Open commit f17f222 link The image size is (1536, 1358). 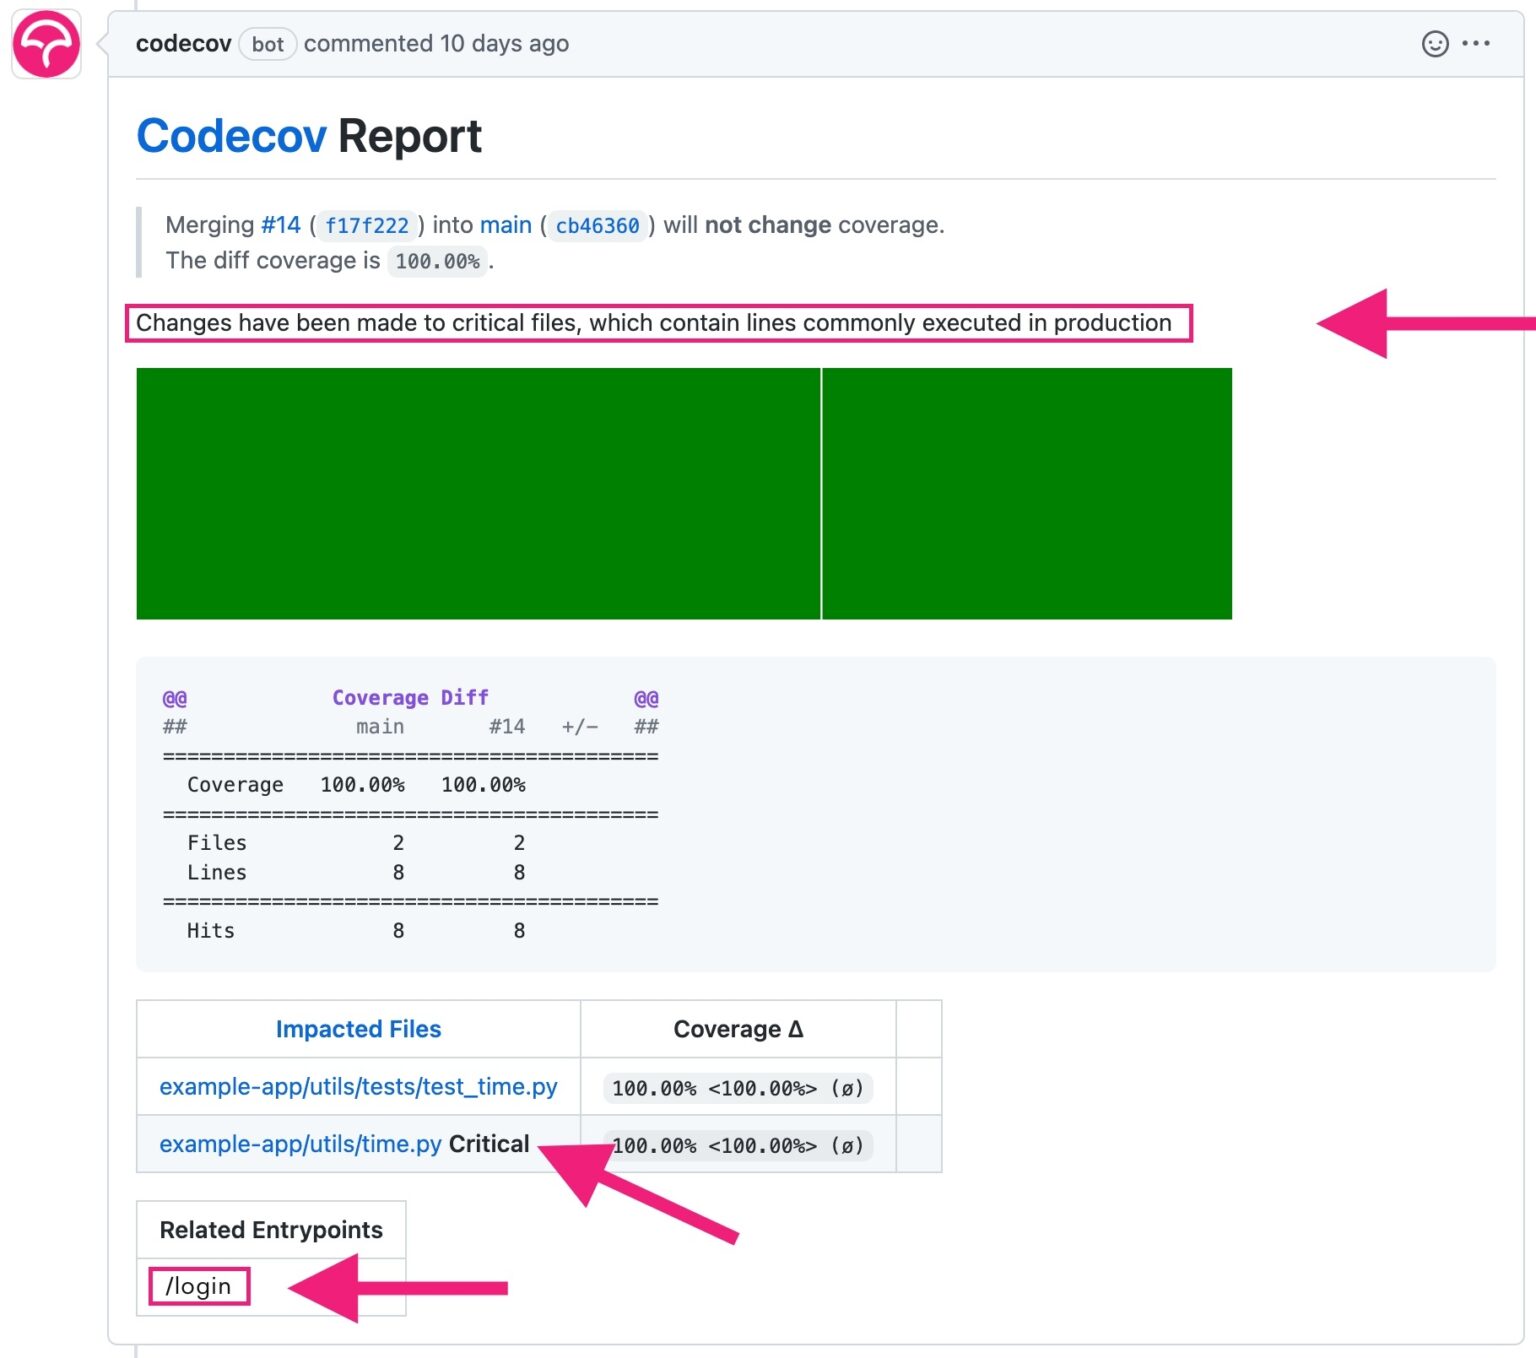point(366,226)
